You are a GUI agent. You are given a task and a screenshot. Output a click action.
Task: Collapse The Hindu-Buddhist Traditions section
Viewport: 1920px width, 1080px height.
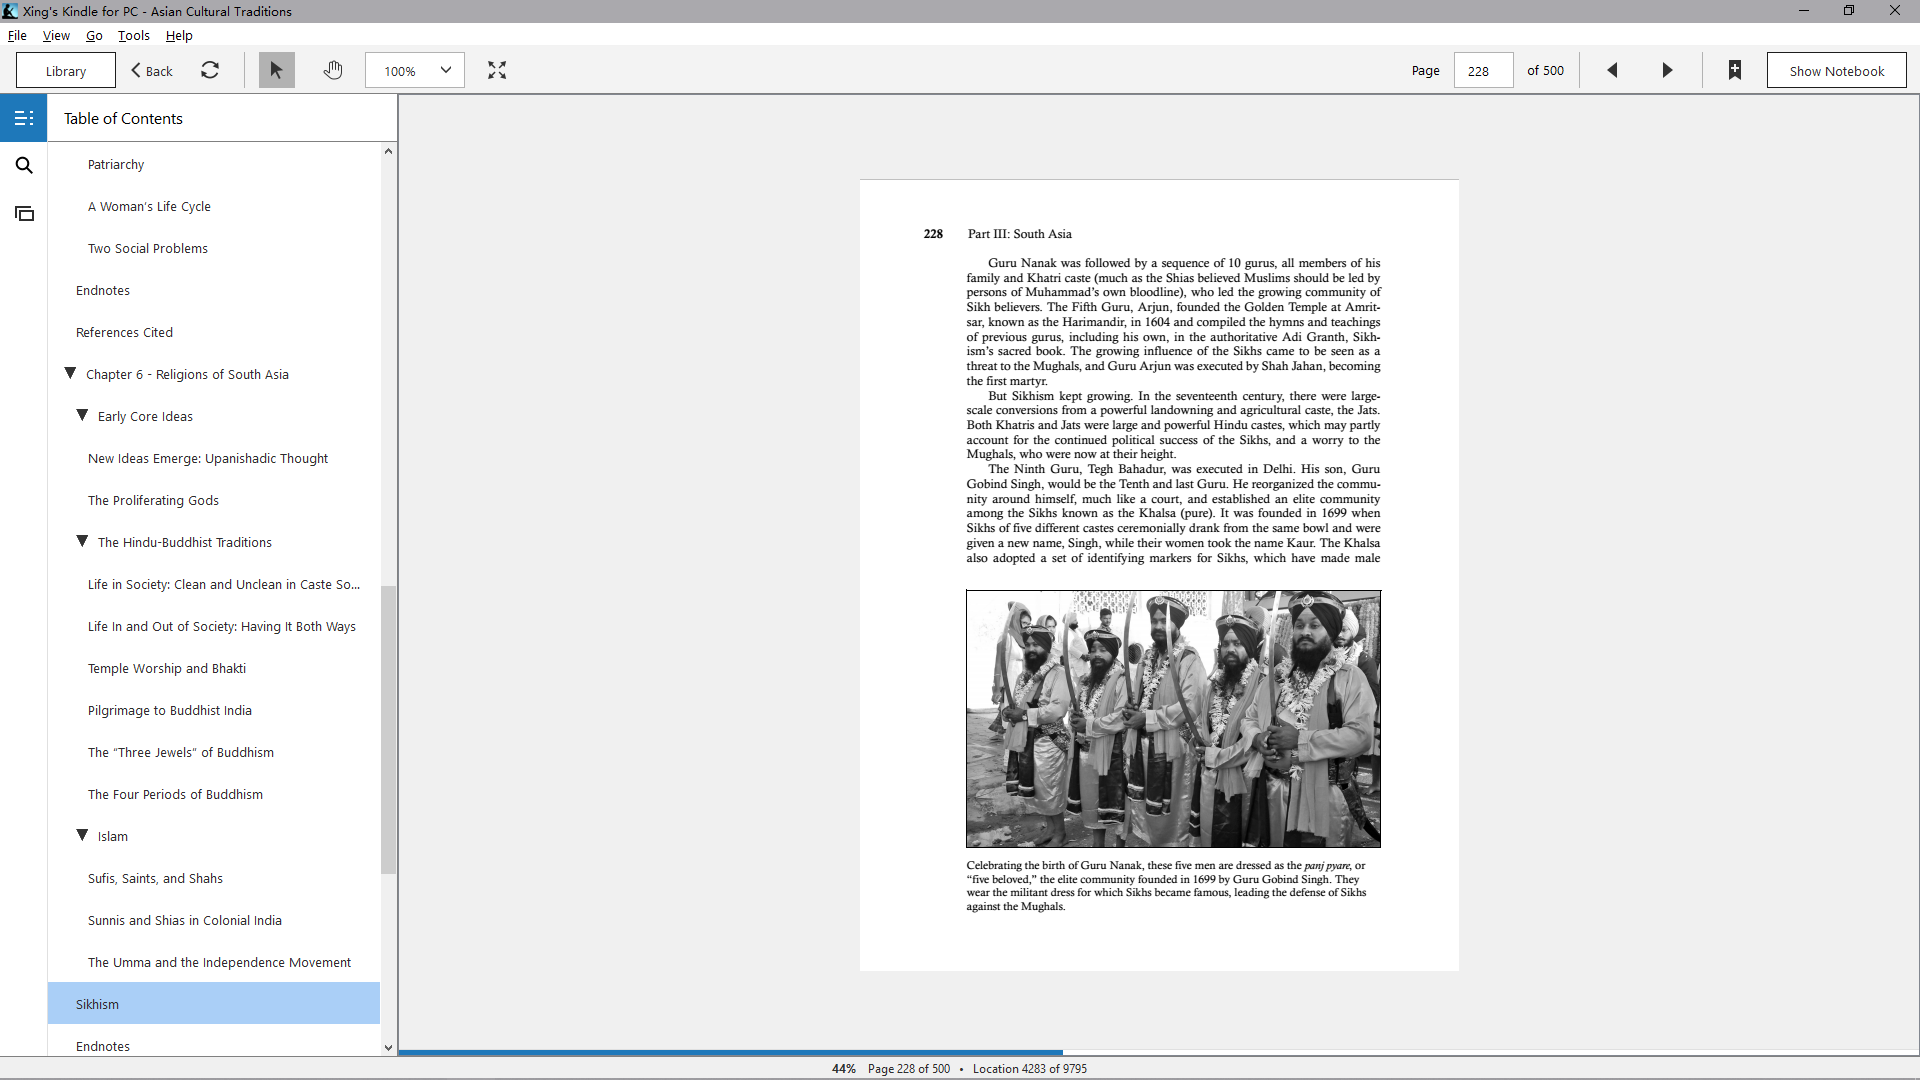point(82,541)
